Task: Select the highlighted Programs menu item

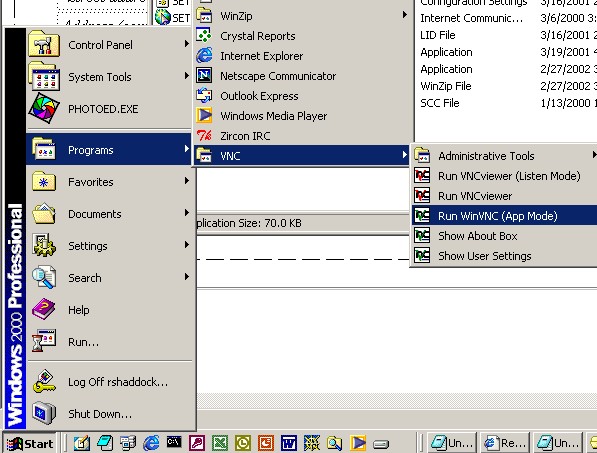Action: (x=109, y=149)
